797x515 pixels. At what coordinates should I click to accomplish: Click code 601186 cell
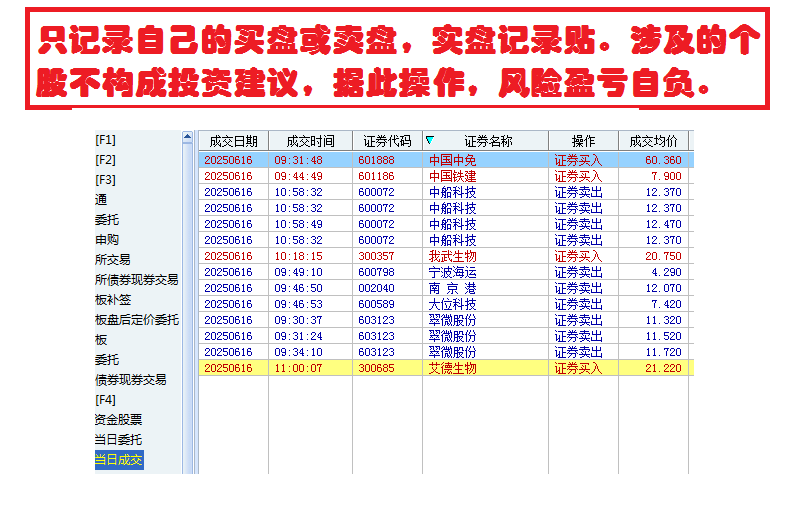click(x=376, y=176)
